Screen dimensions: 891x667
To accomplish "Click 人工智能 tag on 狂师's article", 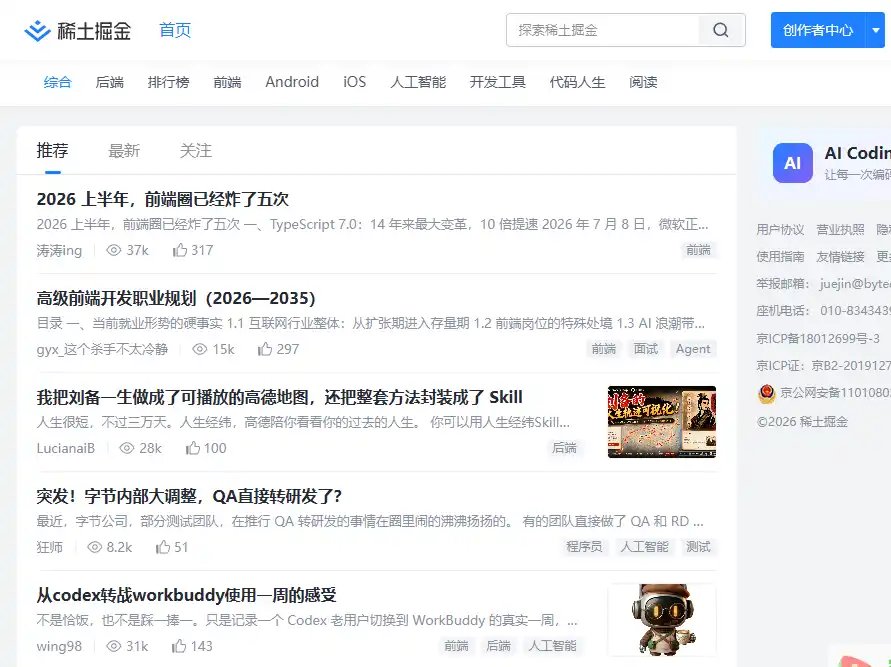I will pyautogui.click(x=644, y=547).
